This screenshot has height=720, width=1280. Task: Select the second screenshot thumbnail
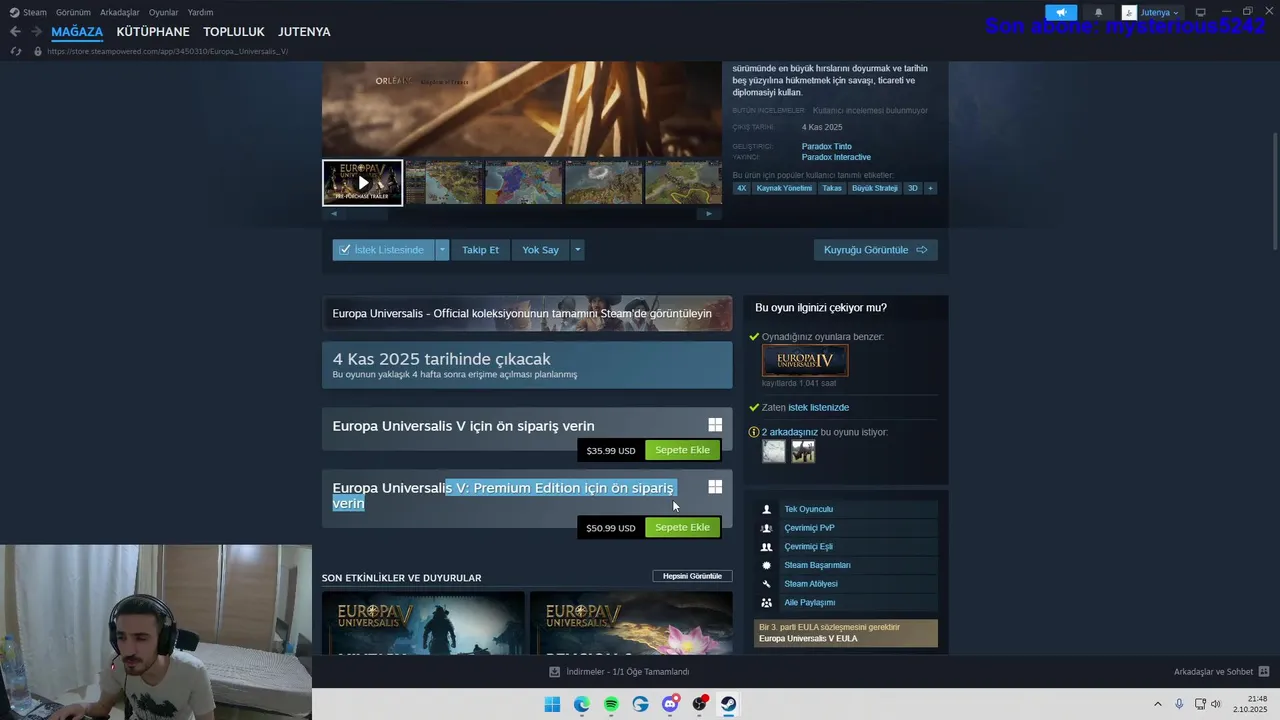click(x=443, y=183)
